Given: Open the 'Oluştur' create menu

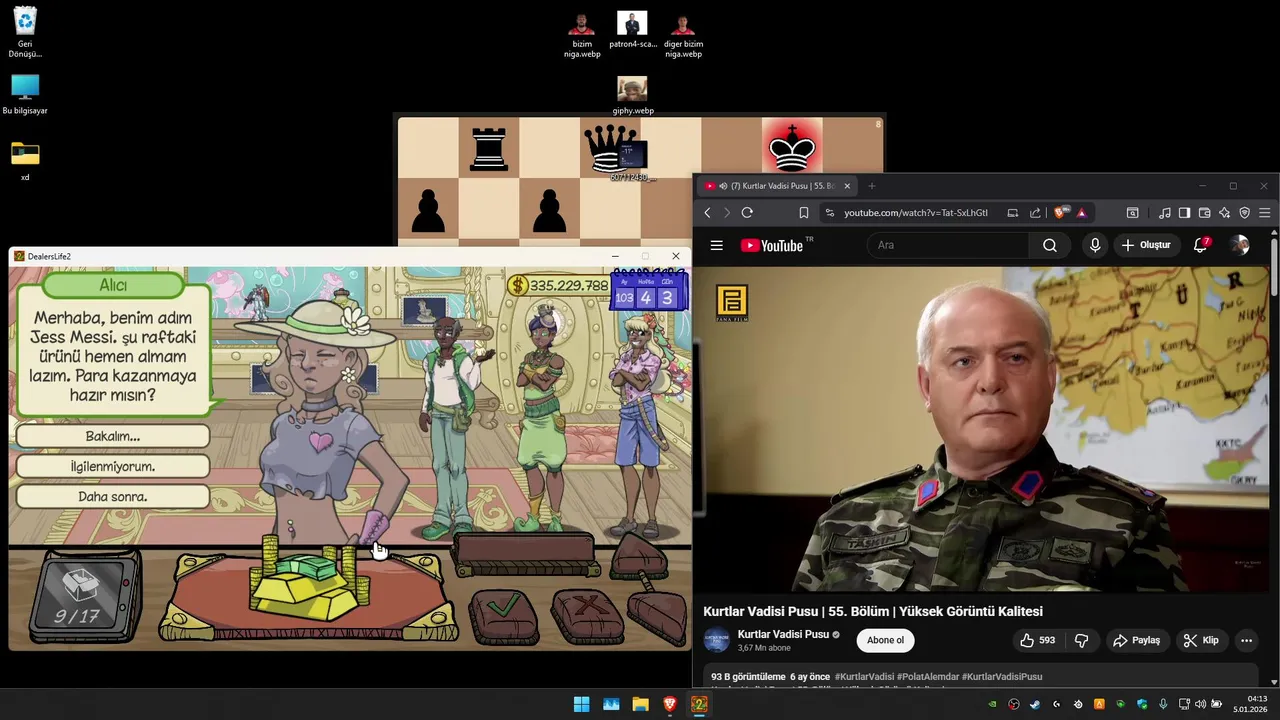Looking at the screenshot, I should point(1146,245).
